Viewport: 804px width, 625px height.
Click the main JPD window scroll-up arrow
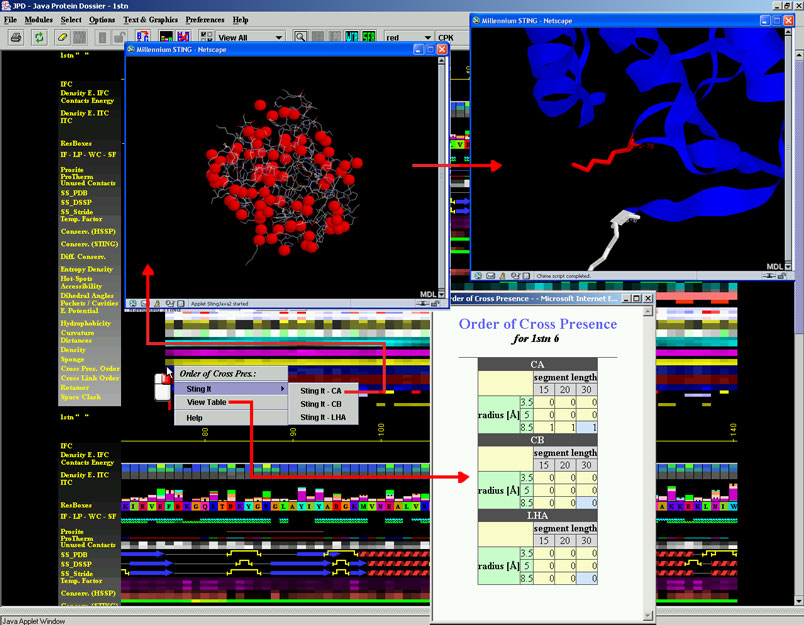[799, 54]
